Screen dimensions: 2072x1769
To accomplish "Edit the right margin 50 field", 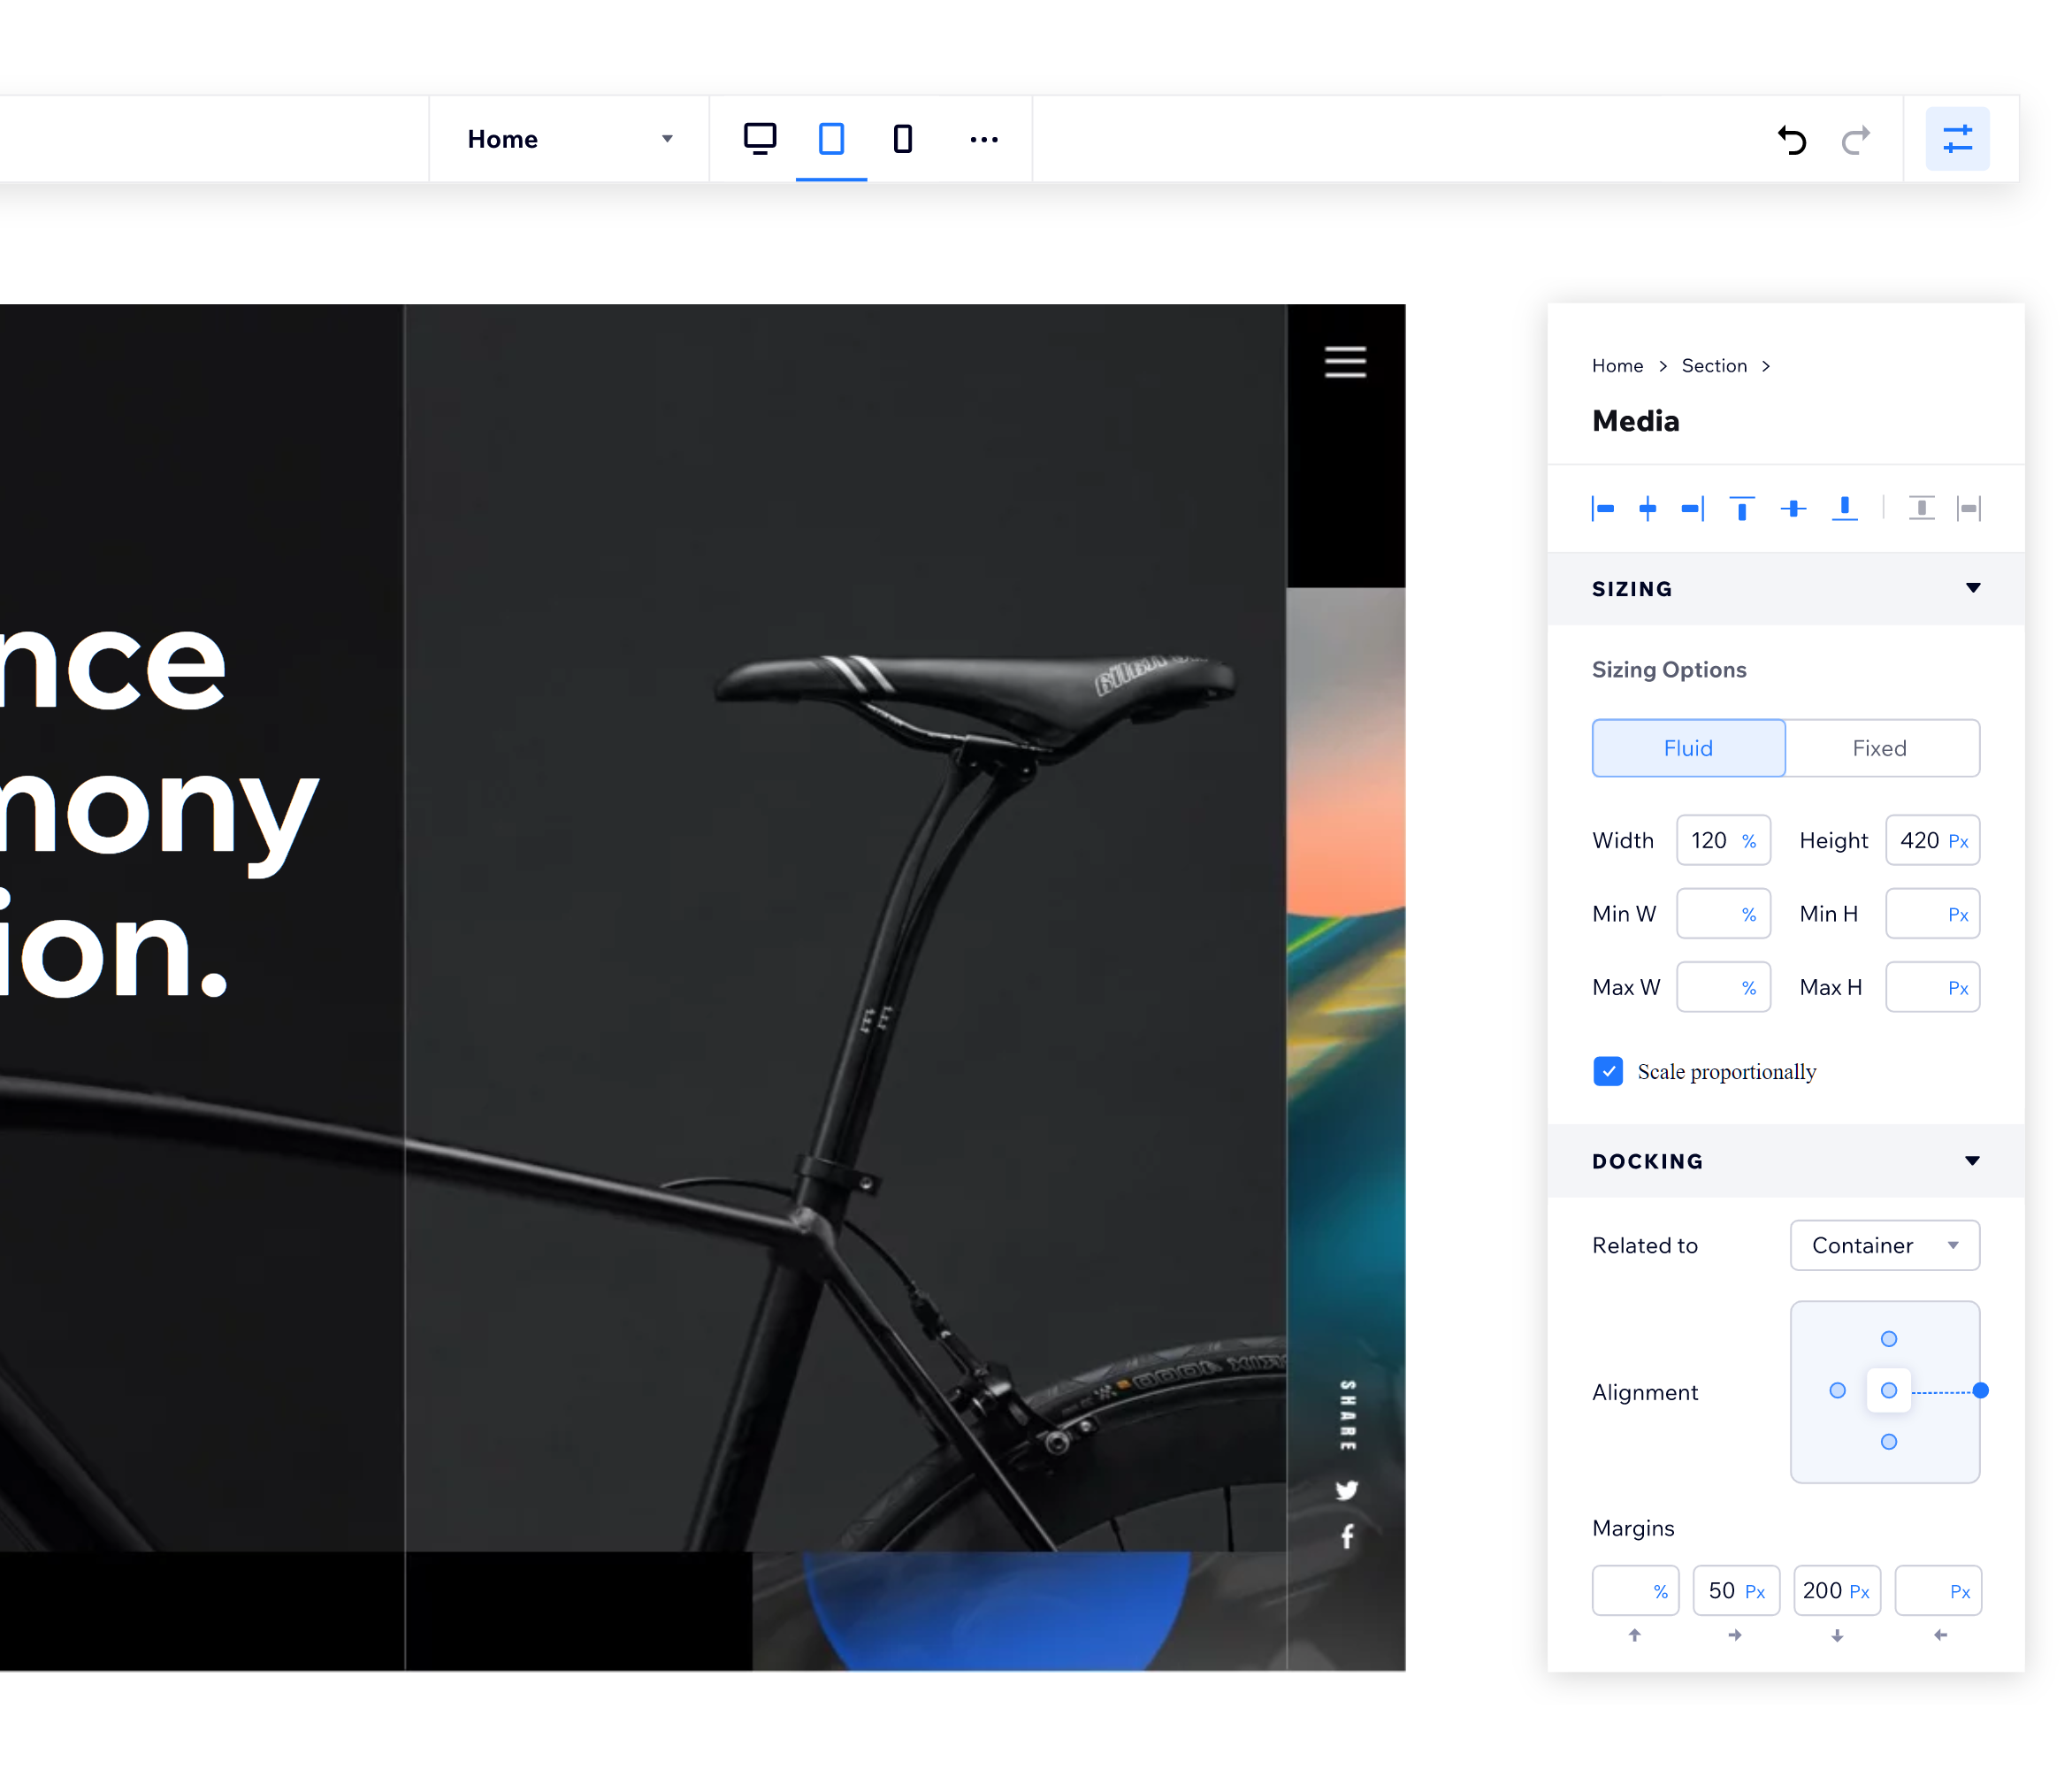I will 1736,1590.
